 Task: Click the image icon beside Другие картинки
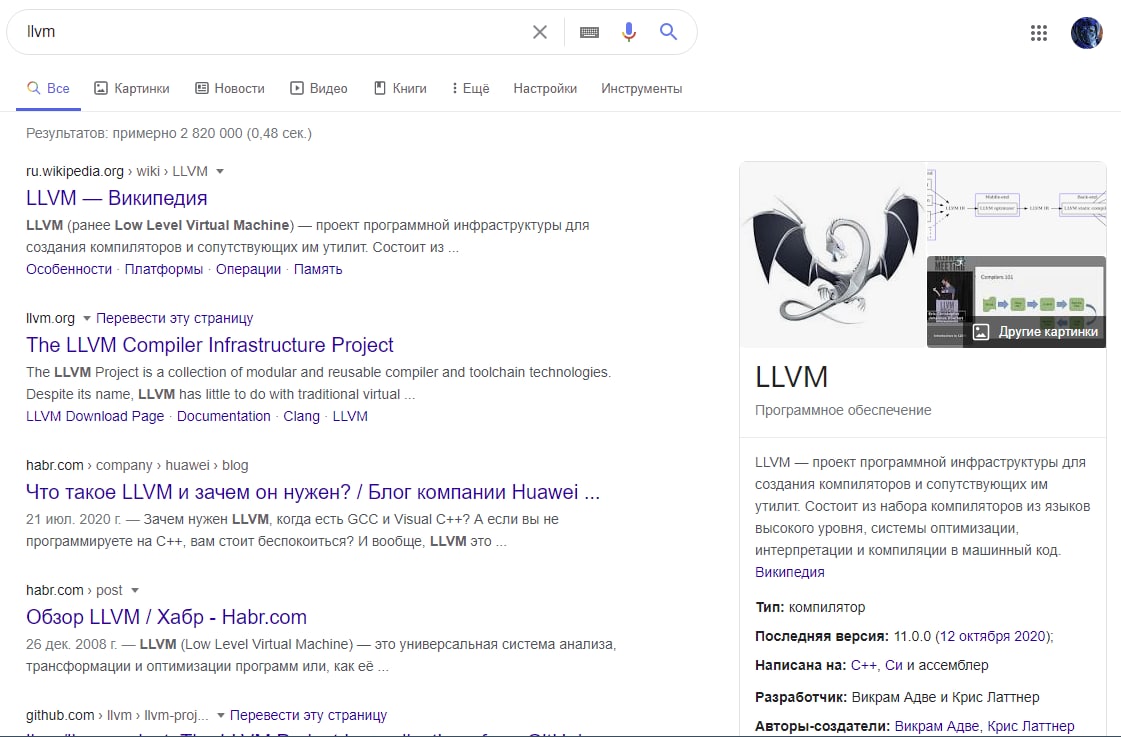tap(981, 332)
